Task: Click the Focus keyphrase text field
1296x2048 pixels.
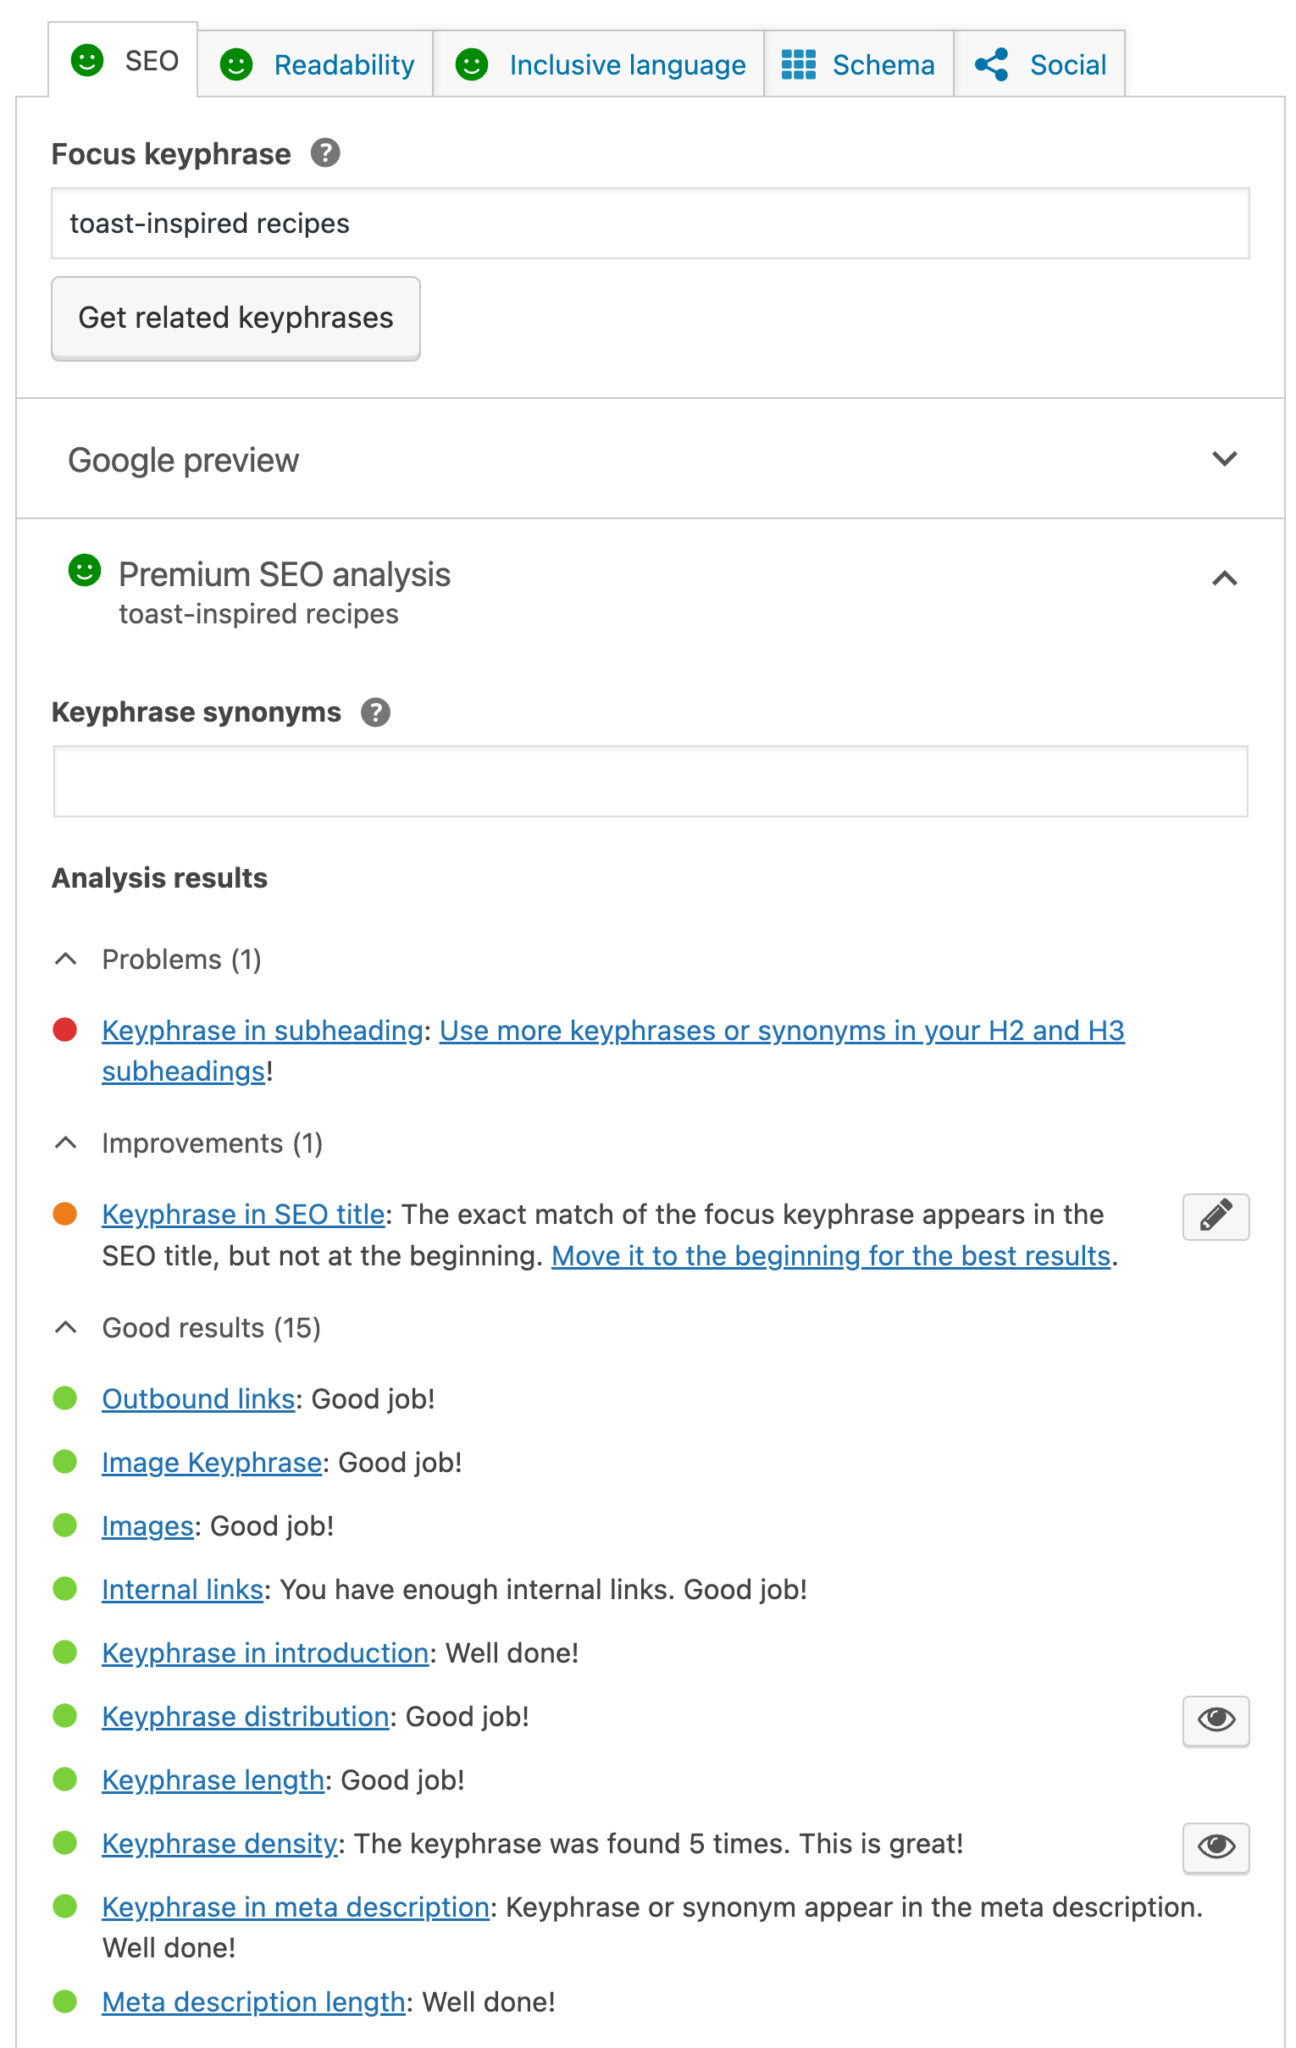Action: pos(650,224)
